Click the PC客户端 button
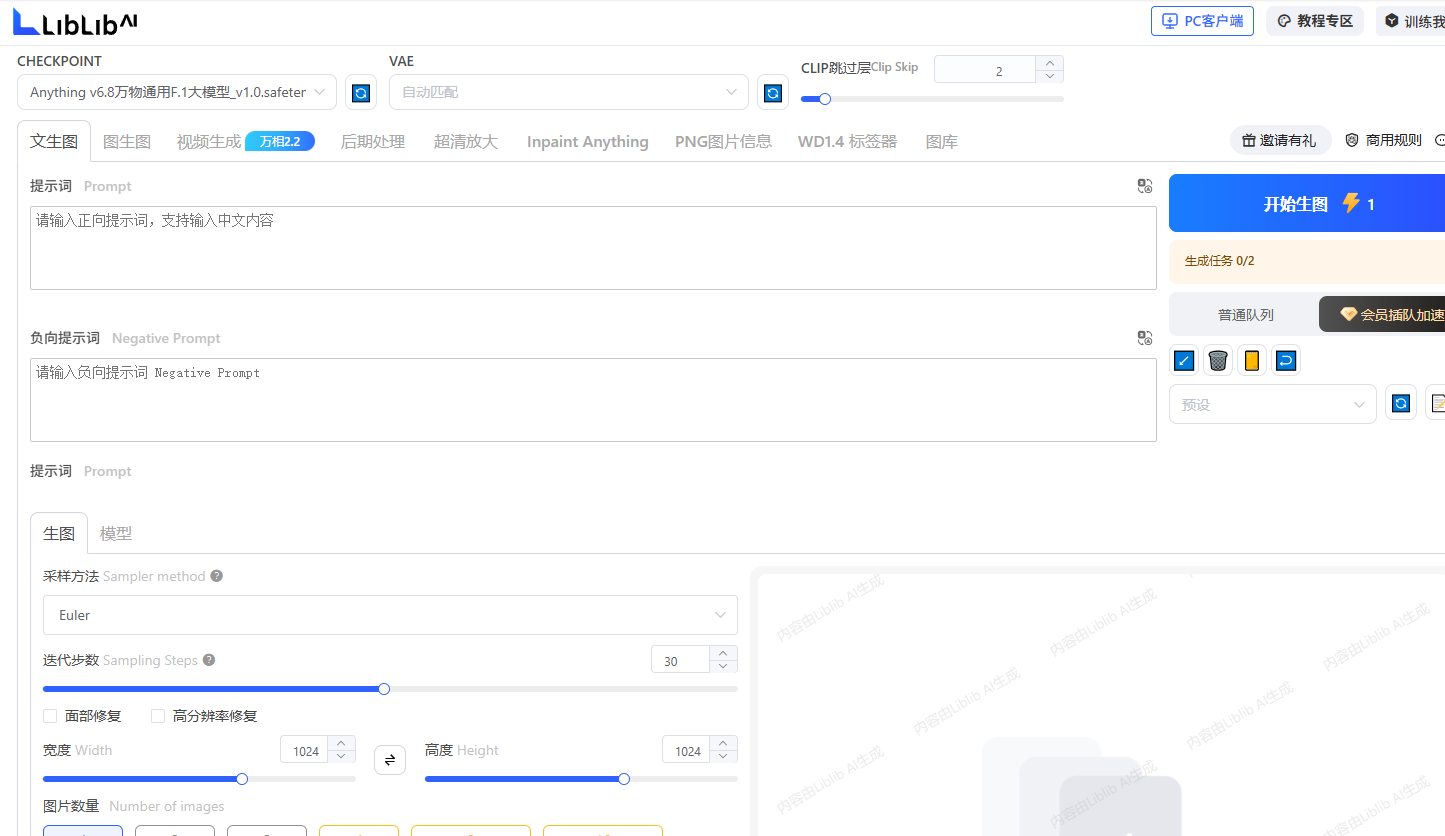 coord(1202,21)
